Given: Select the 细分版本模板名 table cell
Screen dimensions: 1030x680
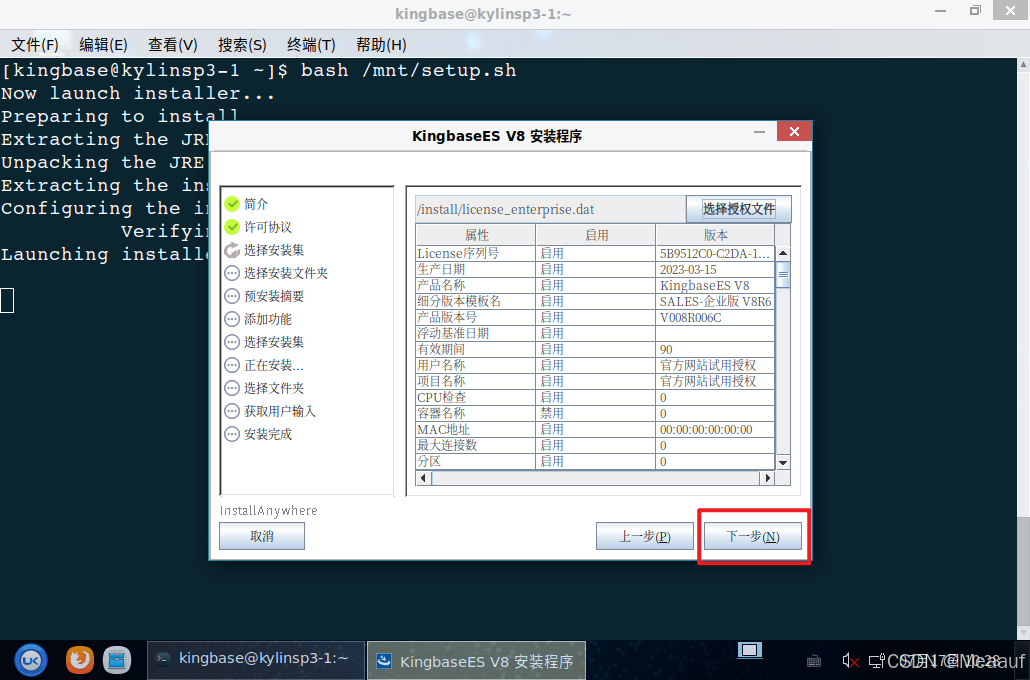Looking at the screenshot, I should point(476,301).
